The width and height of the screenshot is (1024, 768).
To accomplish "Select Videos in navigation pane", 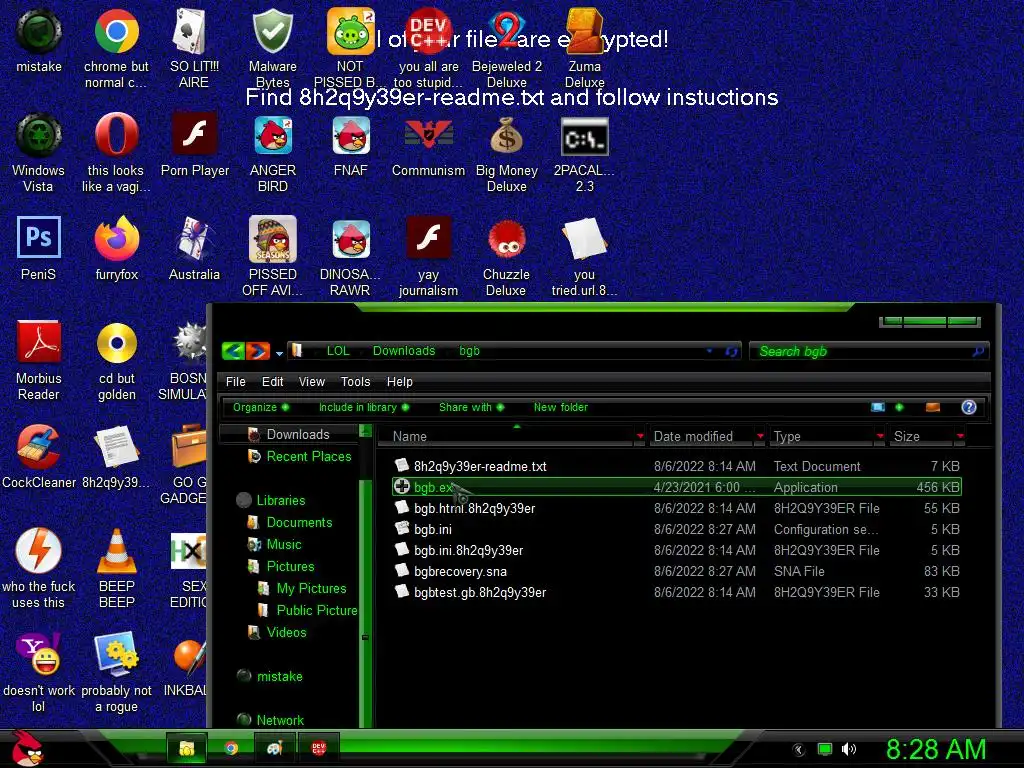I will [286, 632].
